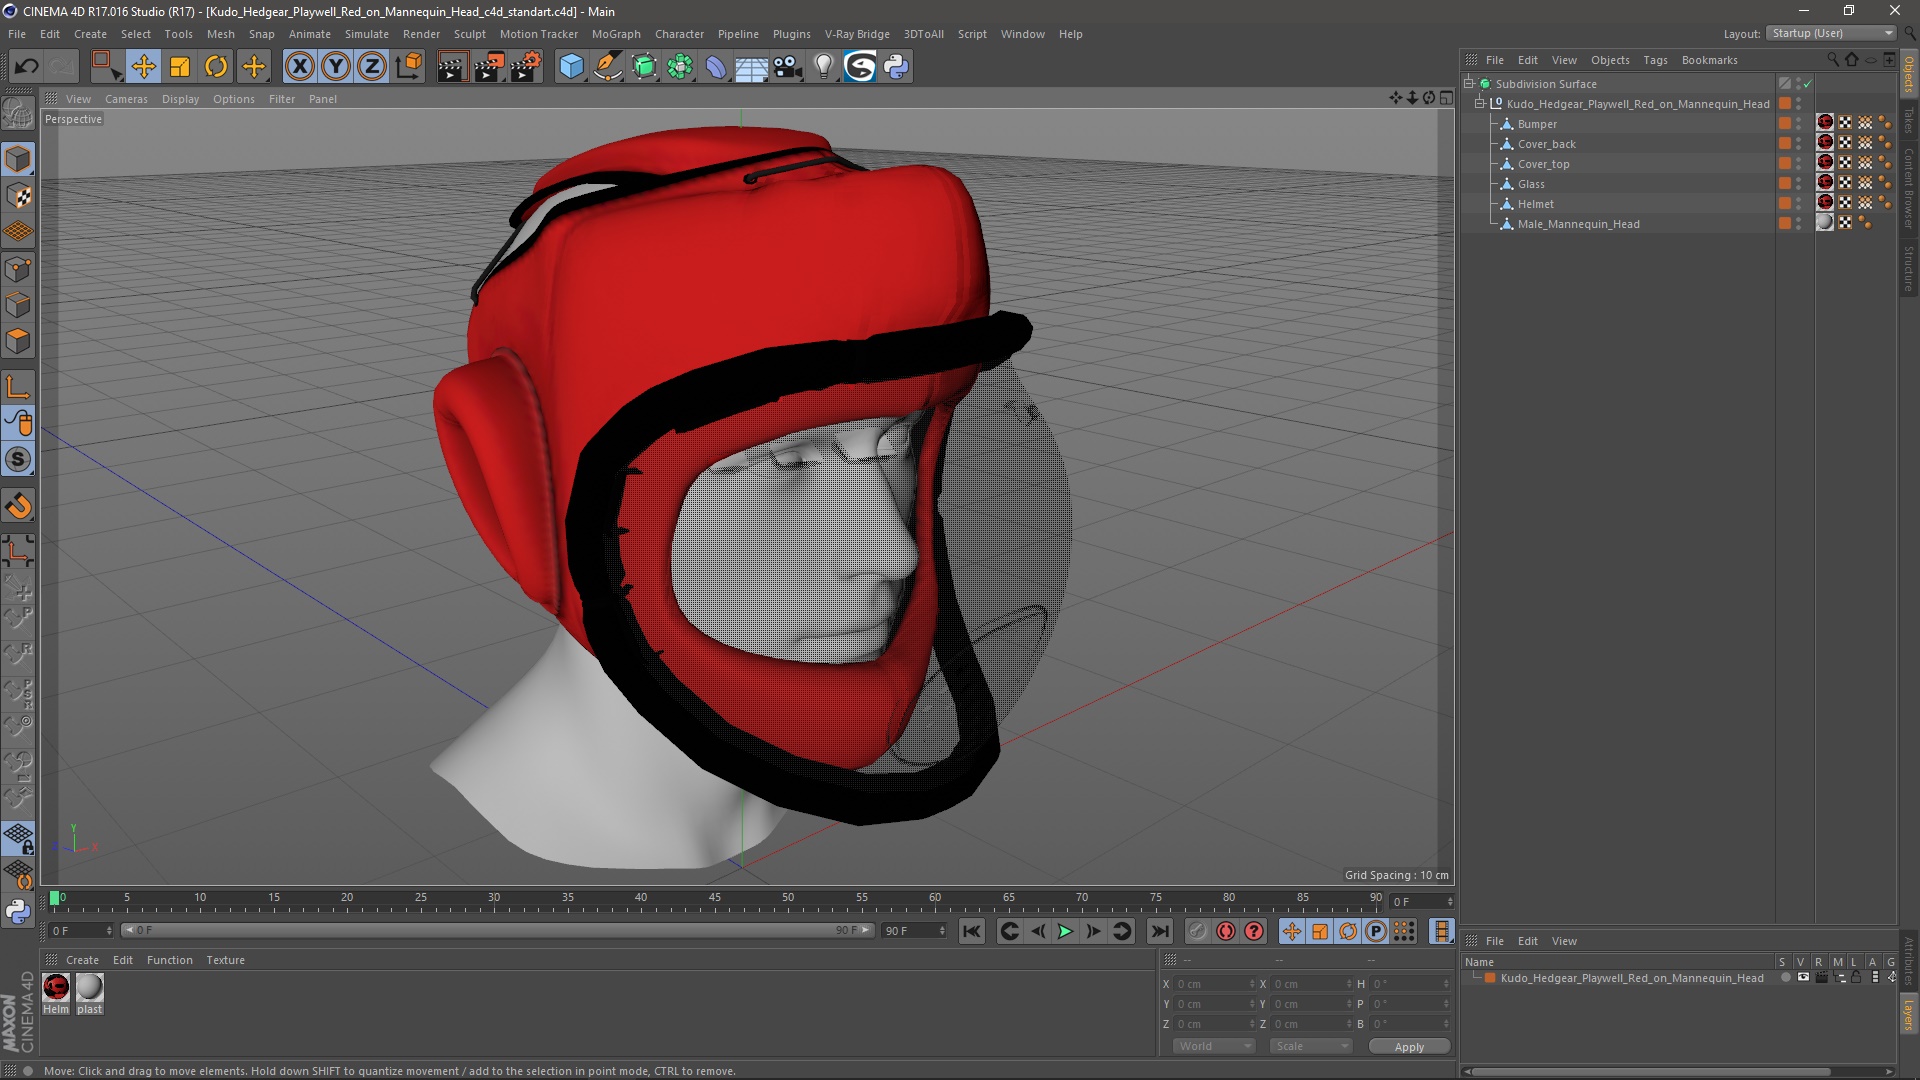Toggle Autokeying button
This screenshot has width=1920, height=1080.
[x=1225, y=931]
